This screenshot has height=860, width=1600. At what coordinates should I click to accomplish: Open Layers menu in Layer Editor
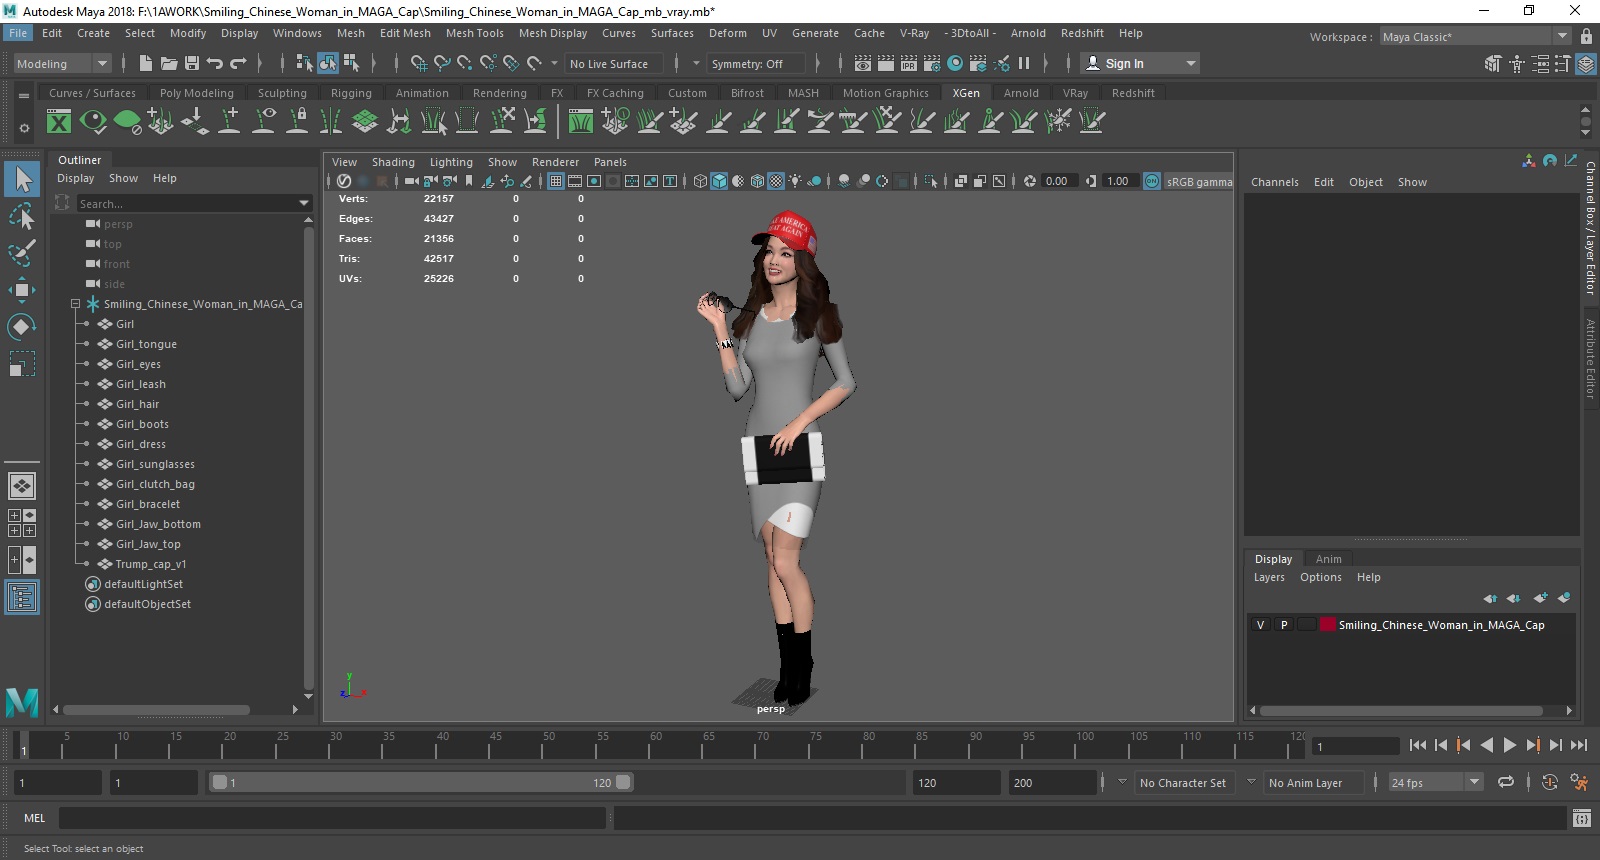[1269, 577]
